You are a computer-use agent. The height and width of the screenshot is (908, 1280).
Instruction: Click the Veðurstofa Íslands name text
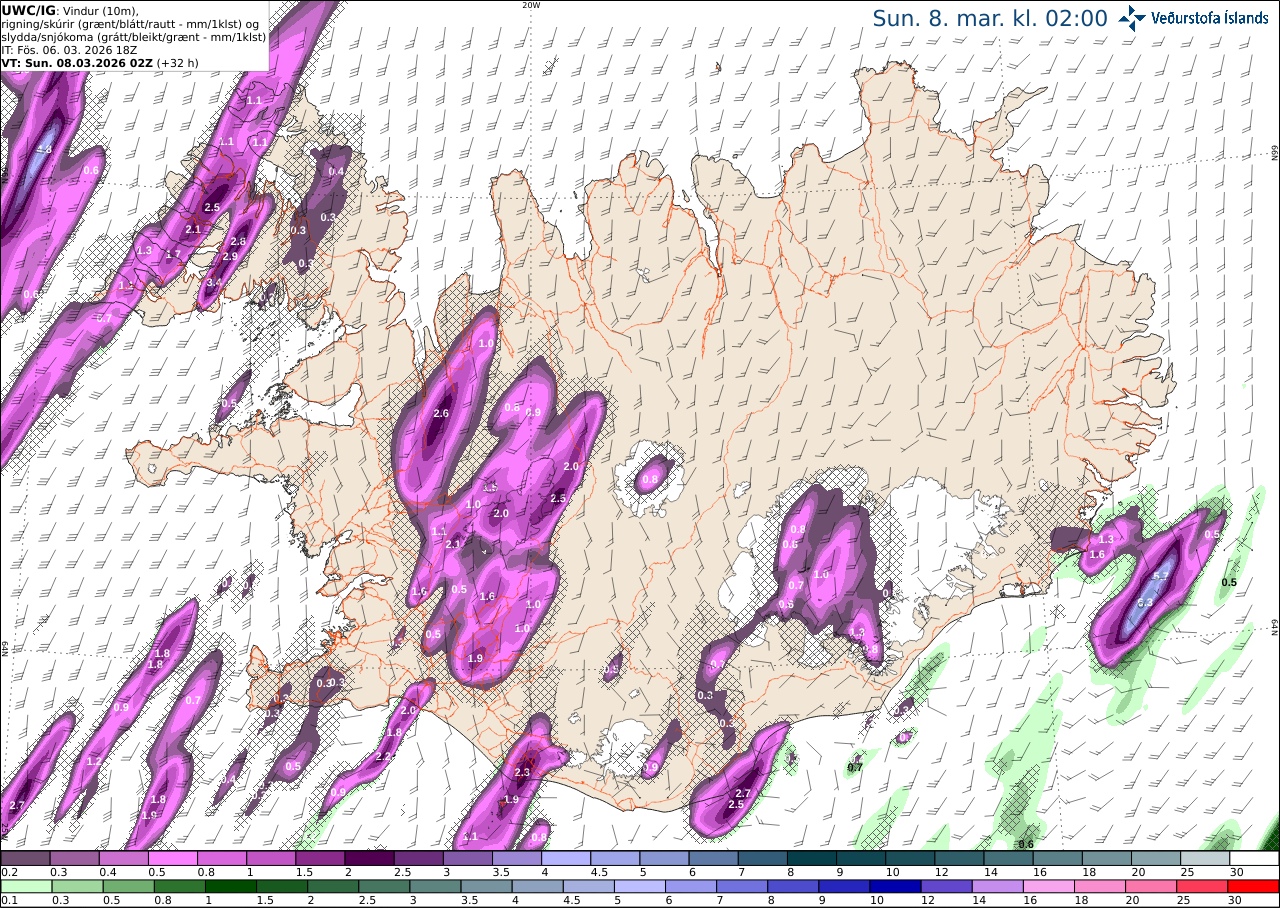coord(1210,18)
